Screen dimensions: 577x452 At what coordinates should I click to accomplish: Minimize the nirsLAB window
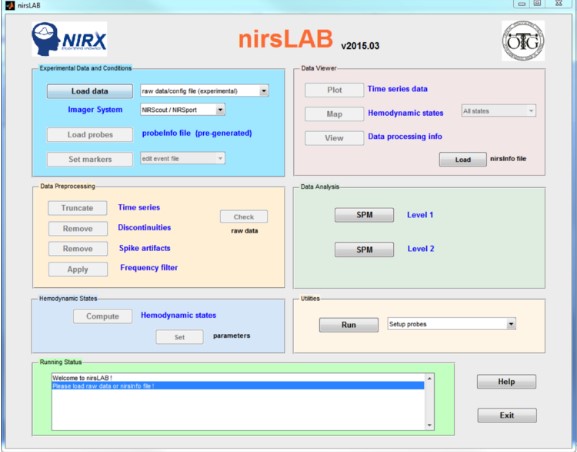point(522,3)
